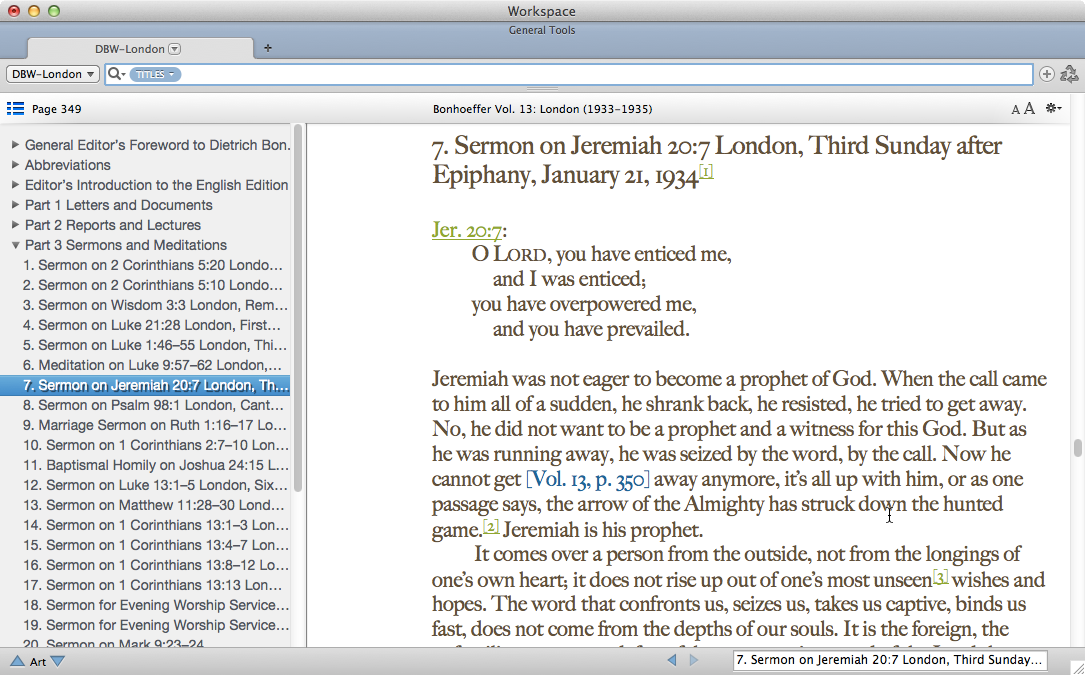Click the magnifier search options icon

[116, 74]
